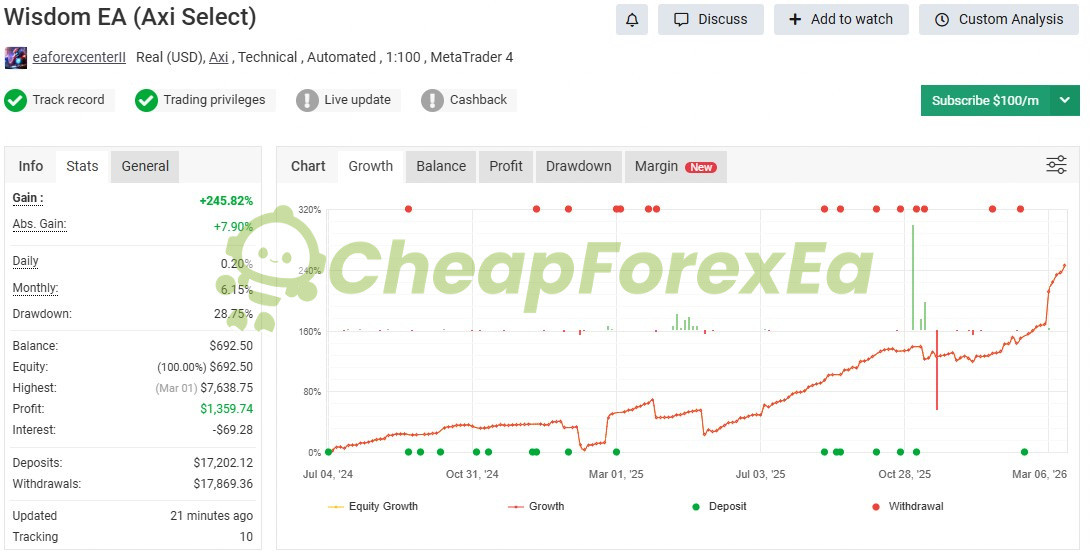Click the plus icon in Add to watch
Image resolution: width=1089 pixels, height=551 pixels.
(x=795, y=19)
